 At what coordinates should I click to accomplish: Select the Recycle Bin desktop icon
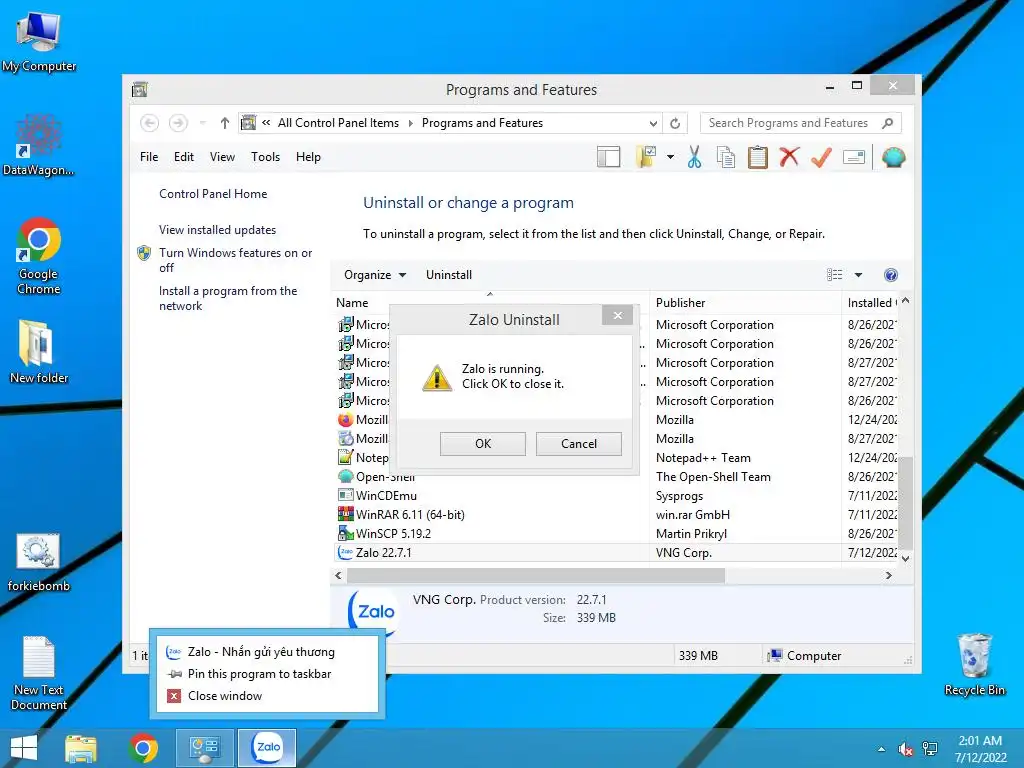click(x=974, y=664)
